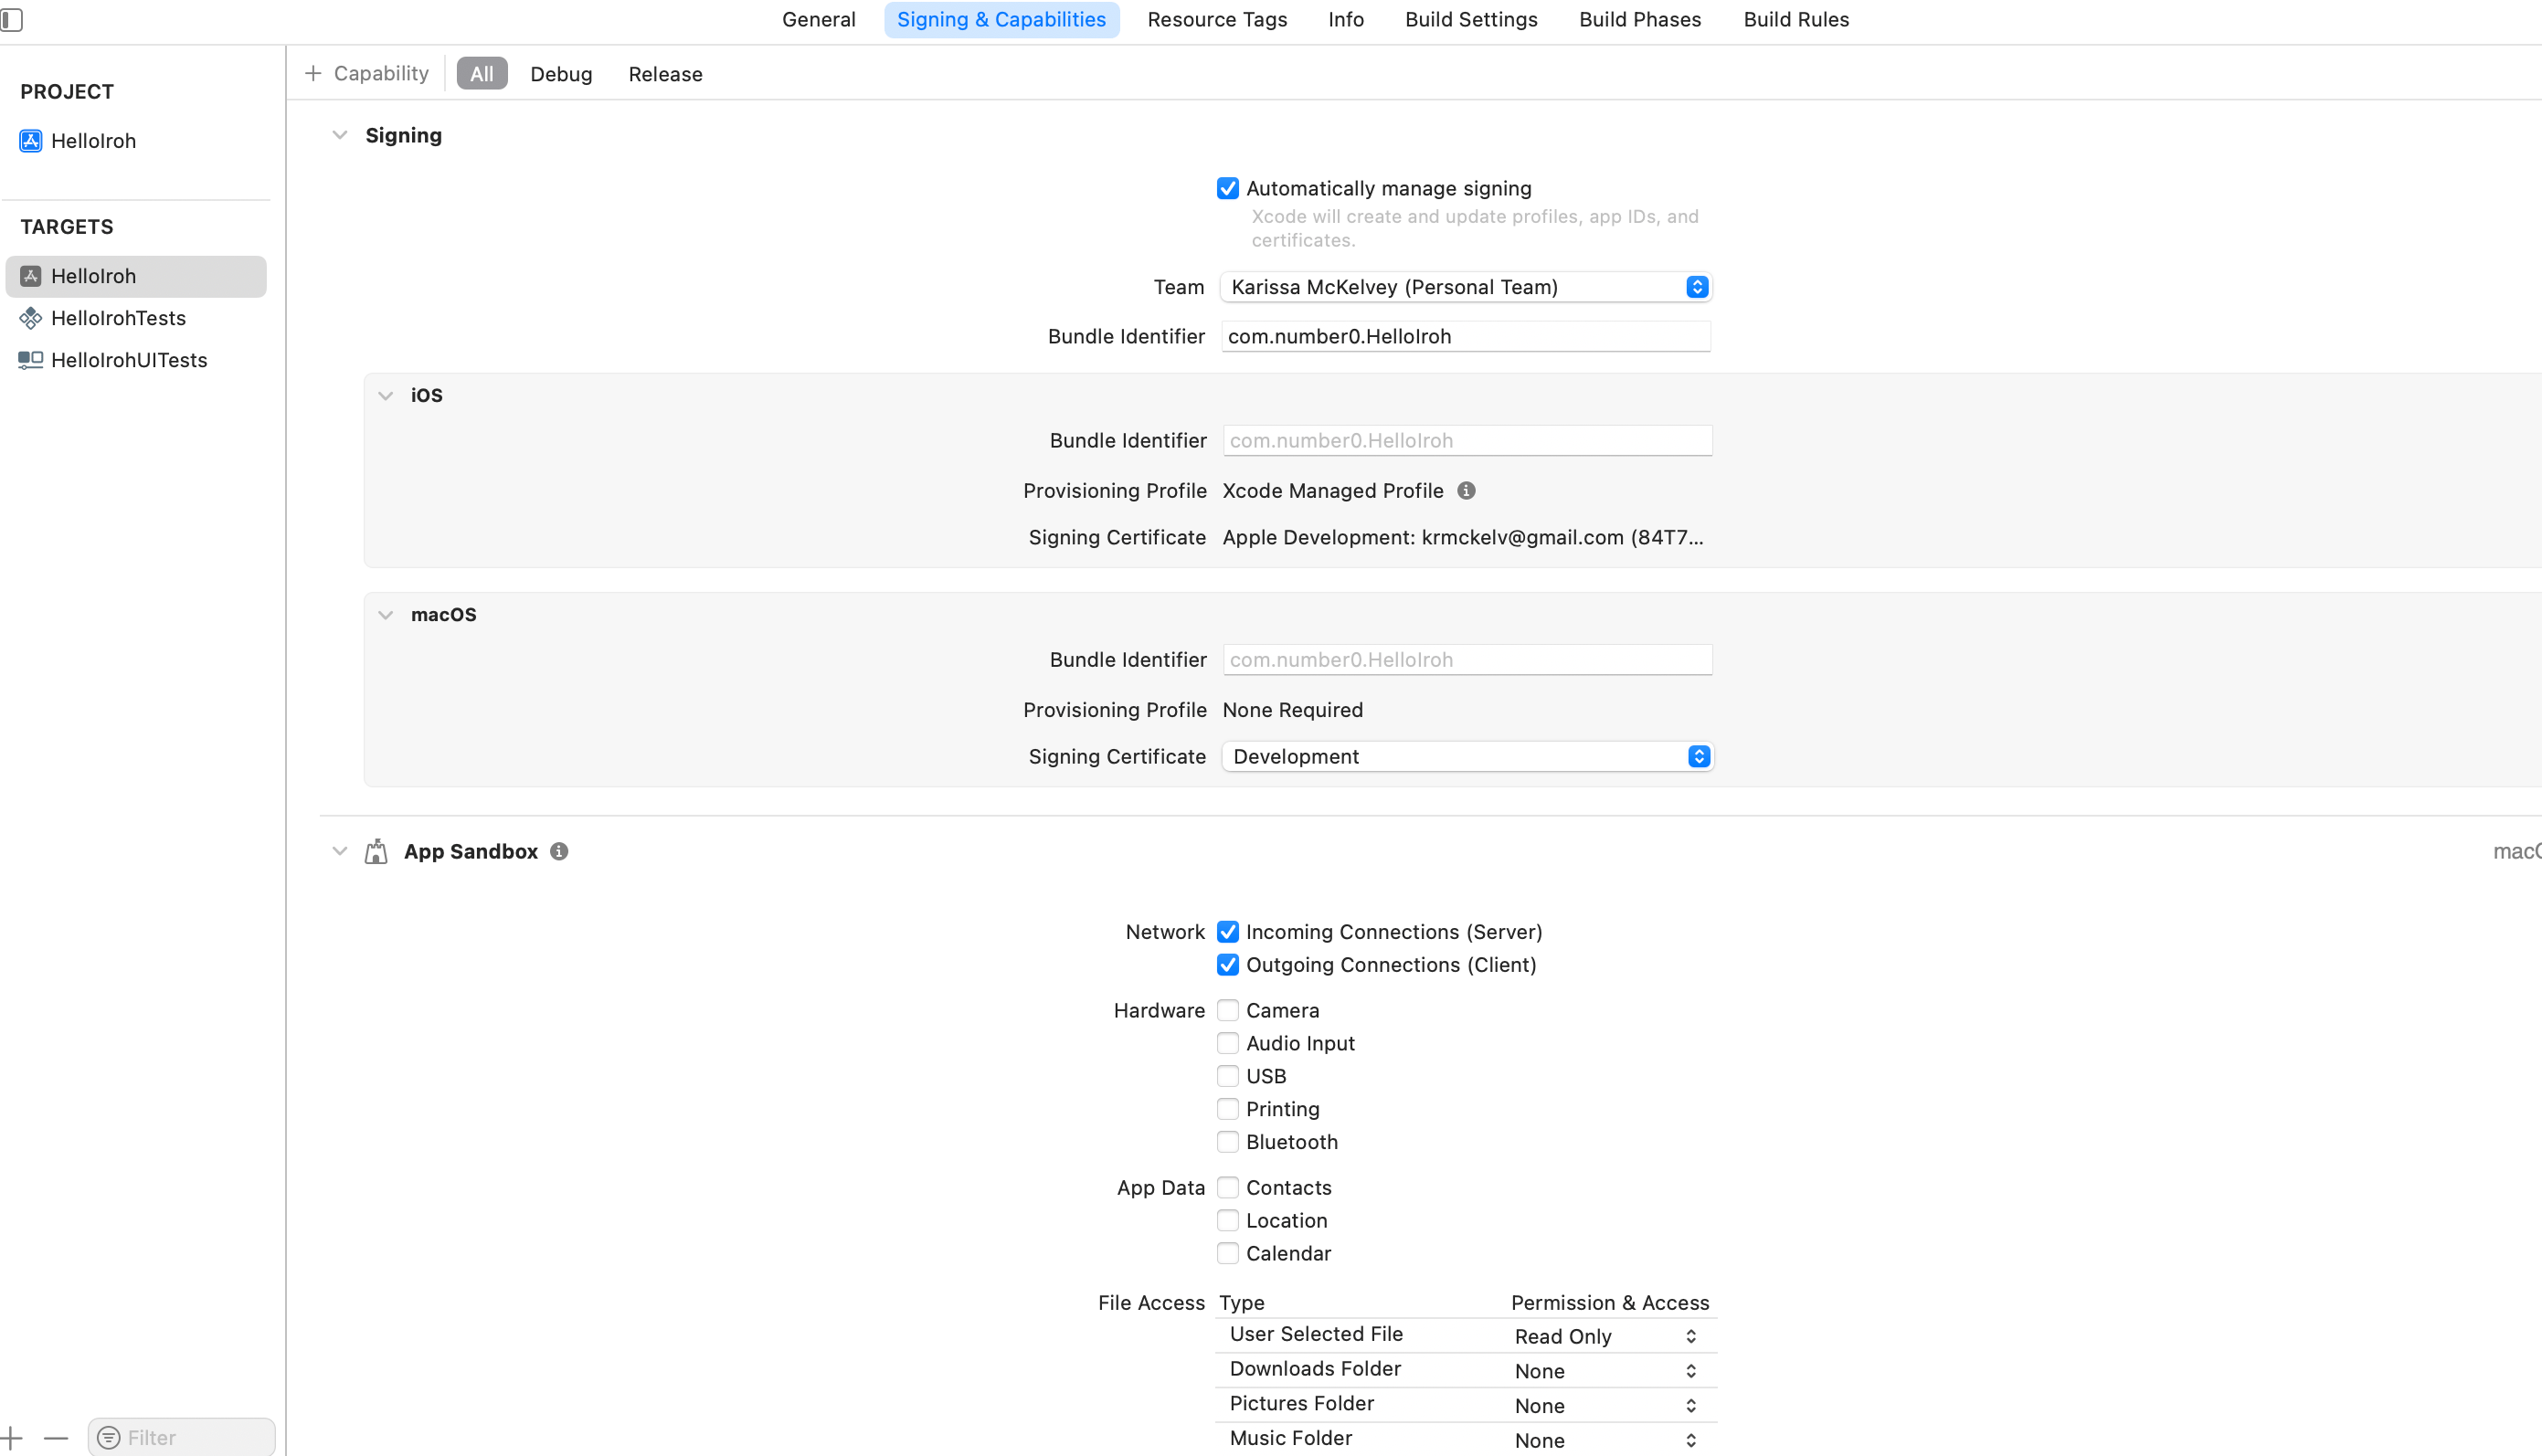Image resolution: width=2542 pixels, height=1456 pixels.
Task: Disable Outgoing Connections (Client)
Action: click(x=1228, y=965)
